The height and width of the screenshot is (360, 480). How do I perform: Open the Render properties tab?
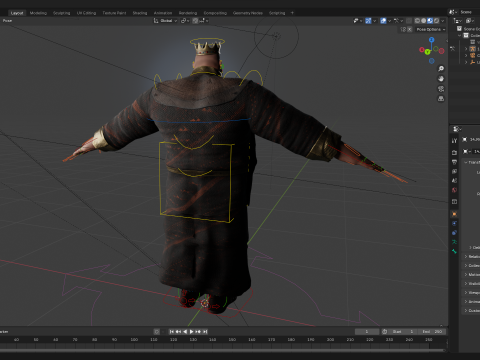[454, 152]
